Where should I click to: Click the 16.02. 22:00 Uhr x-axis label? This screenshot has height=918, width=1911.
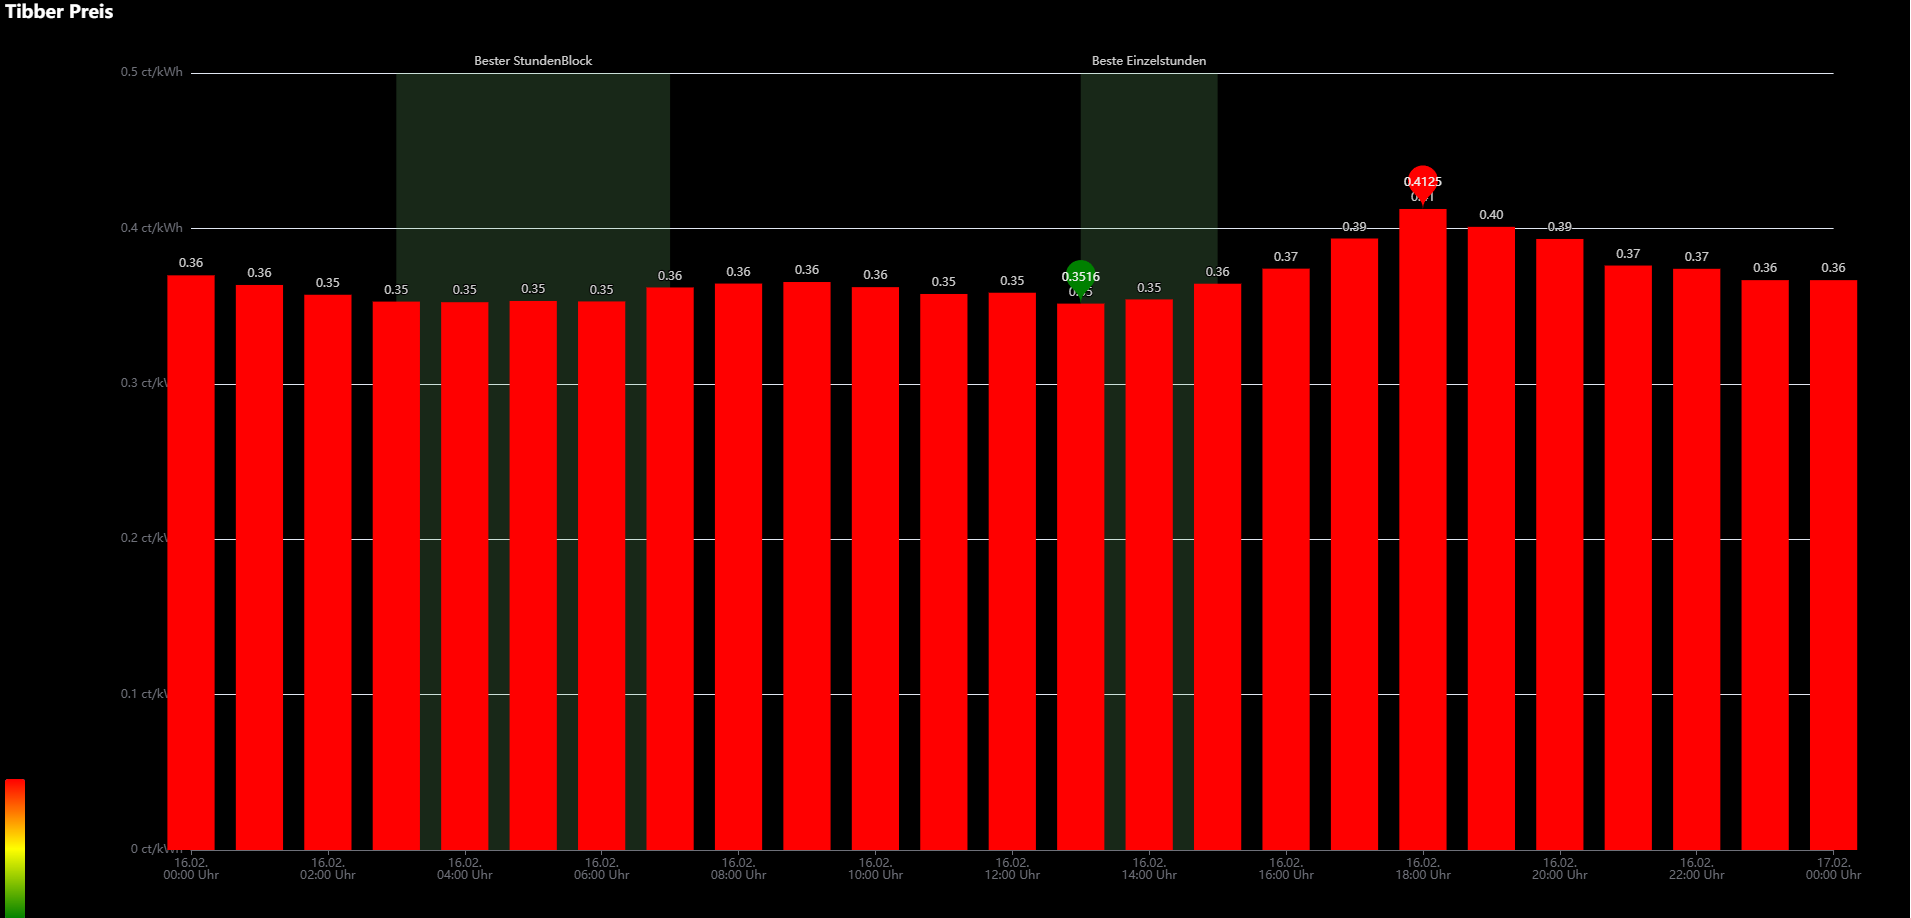[x=1697, y=868]
